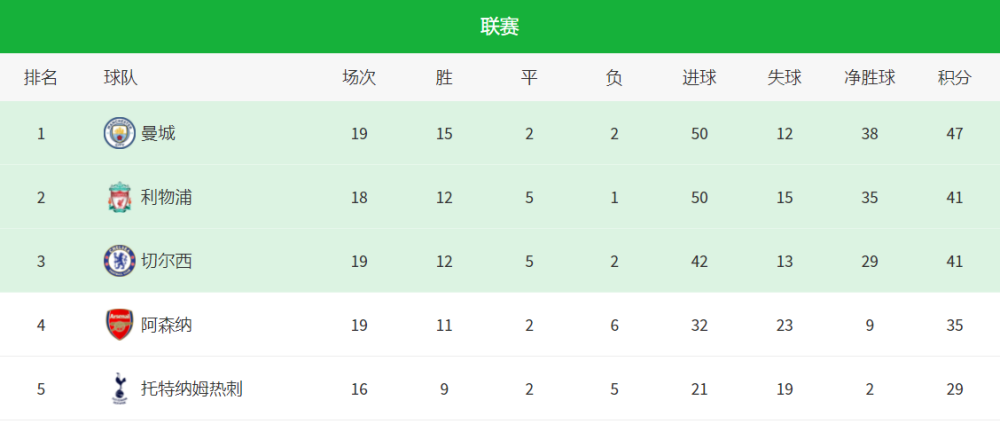
Task: Sort by the 净胜球 column header
Action: pyautogui.click(x=870, y=78)
